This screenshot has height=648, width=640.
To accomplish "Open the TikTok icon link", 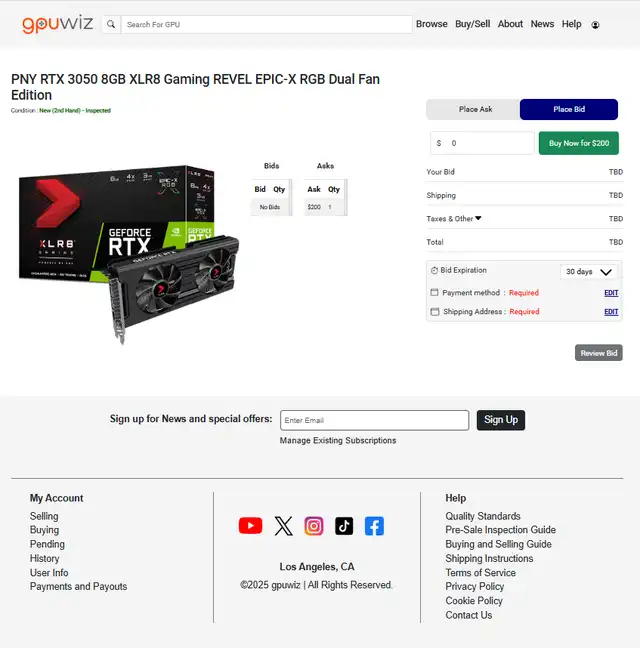I will coord(344,526).
